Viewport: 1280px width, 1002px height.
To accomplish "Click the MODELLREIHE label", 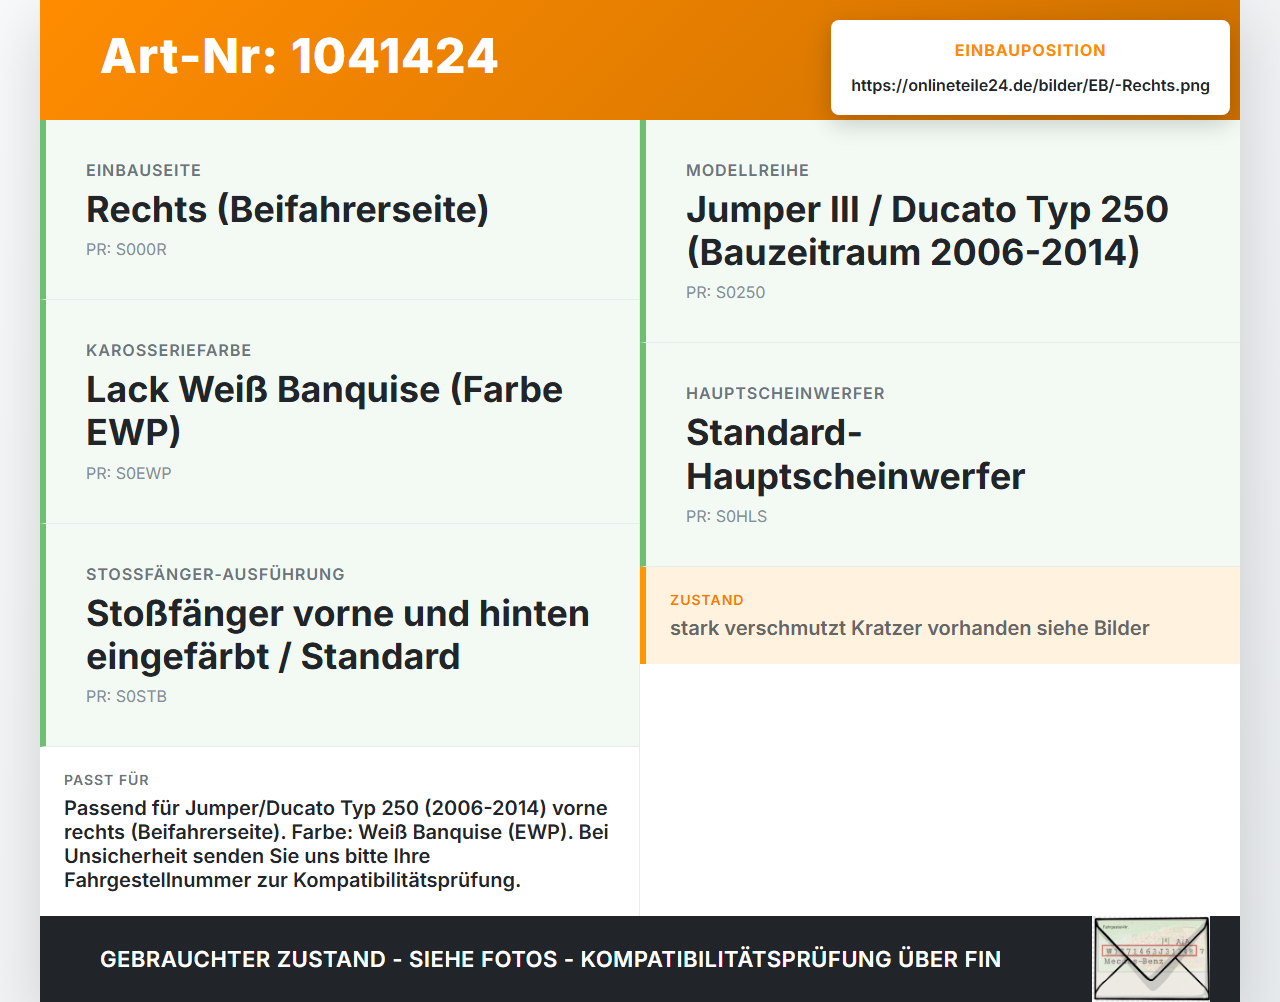I will click(x=748, y=171).
